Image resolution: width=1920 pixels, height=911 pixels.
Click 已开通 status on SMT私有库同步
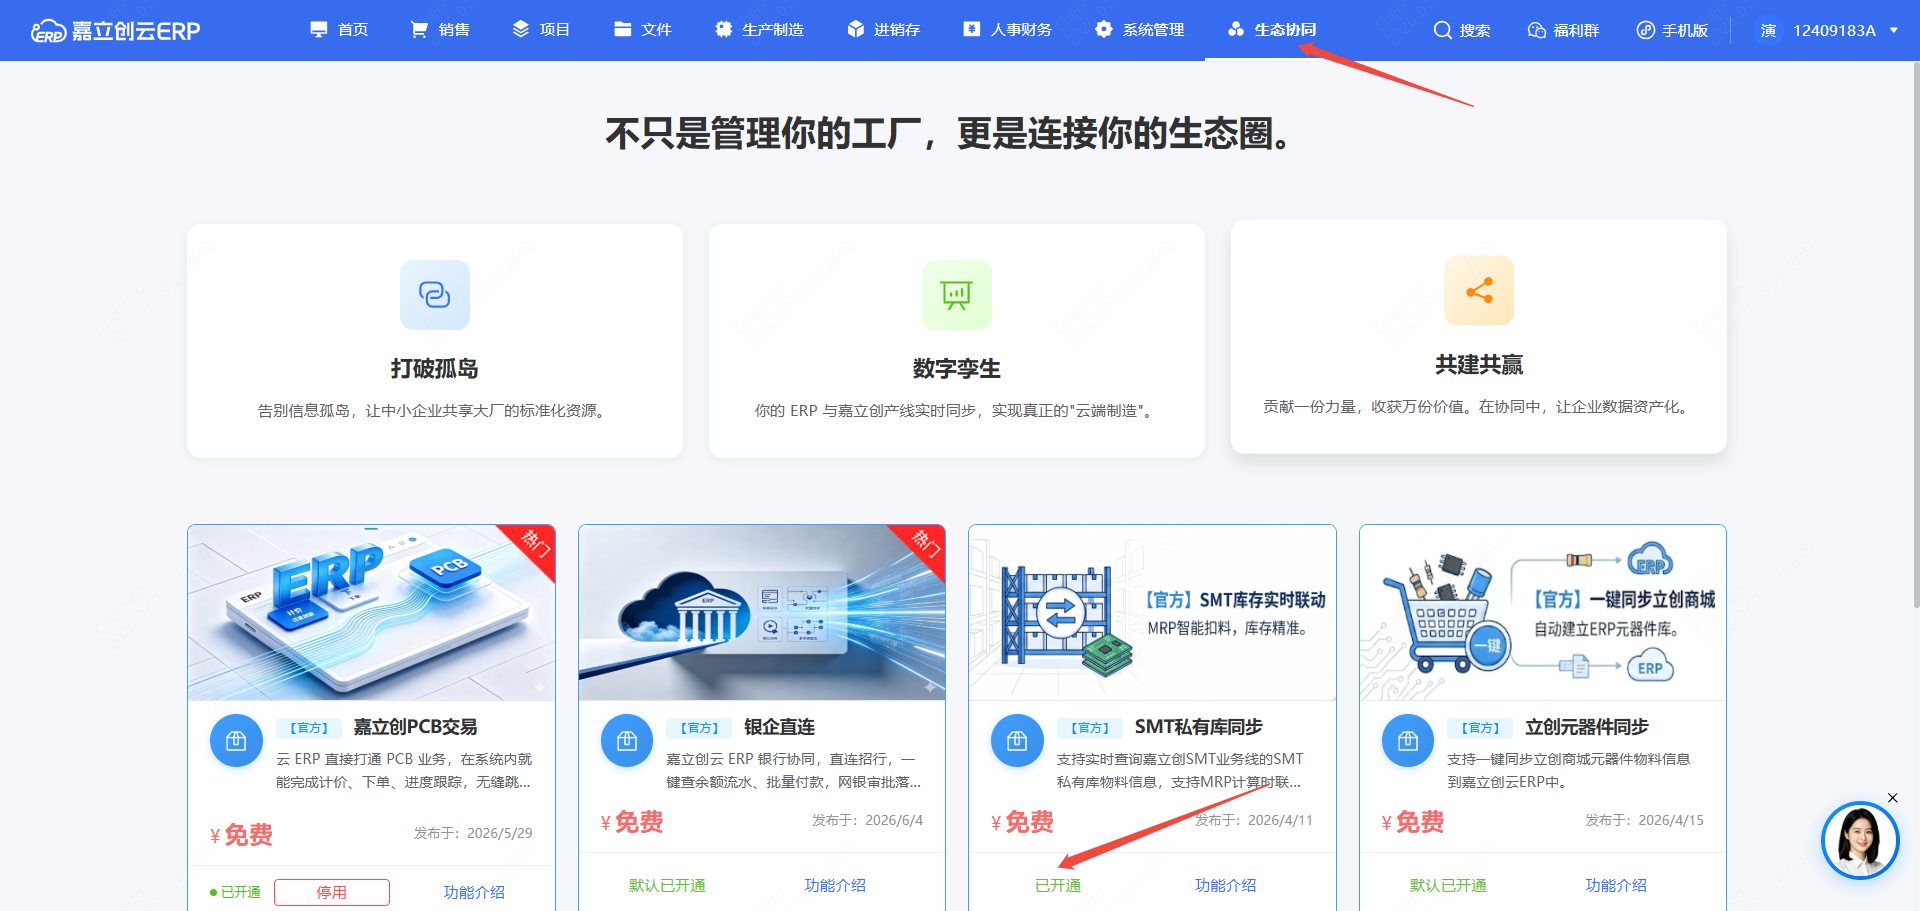pyautogui.click(x=1058, y=885)
